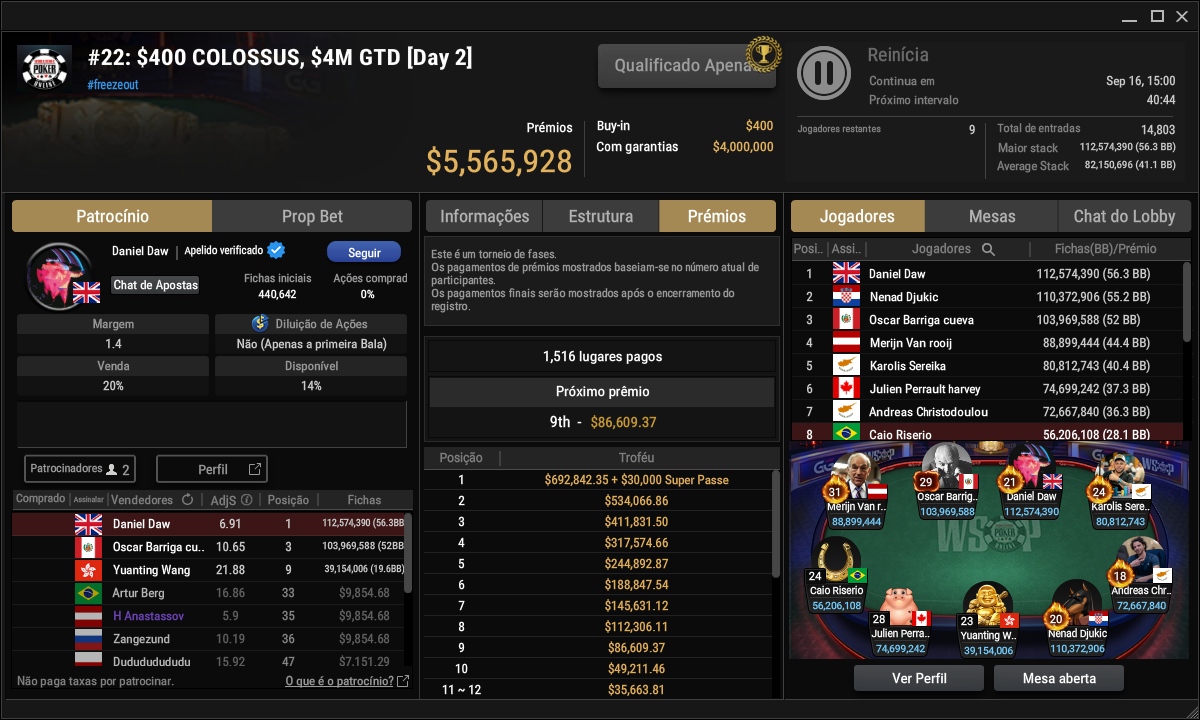The image size is (1200, 720).
Task: Open Perfil external link button
Action: [x=212, y=469]
